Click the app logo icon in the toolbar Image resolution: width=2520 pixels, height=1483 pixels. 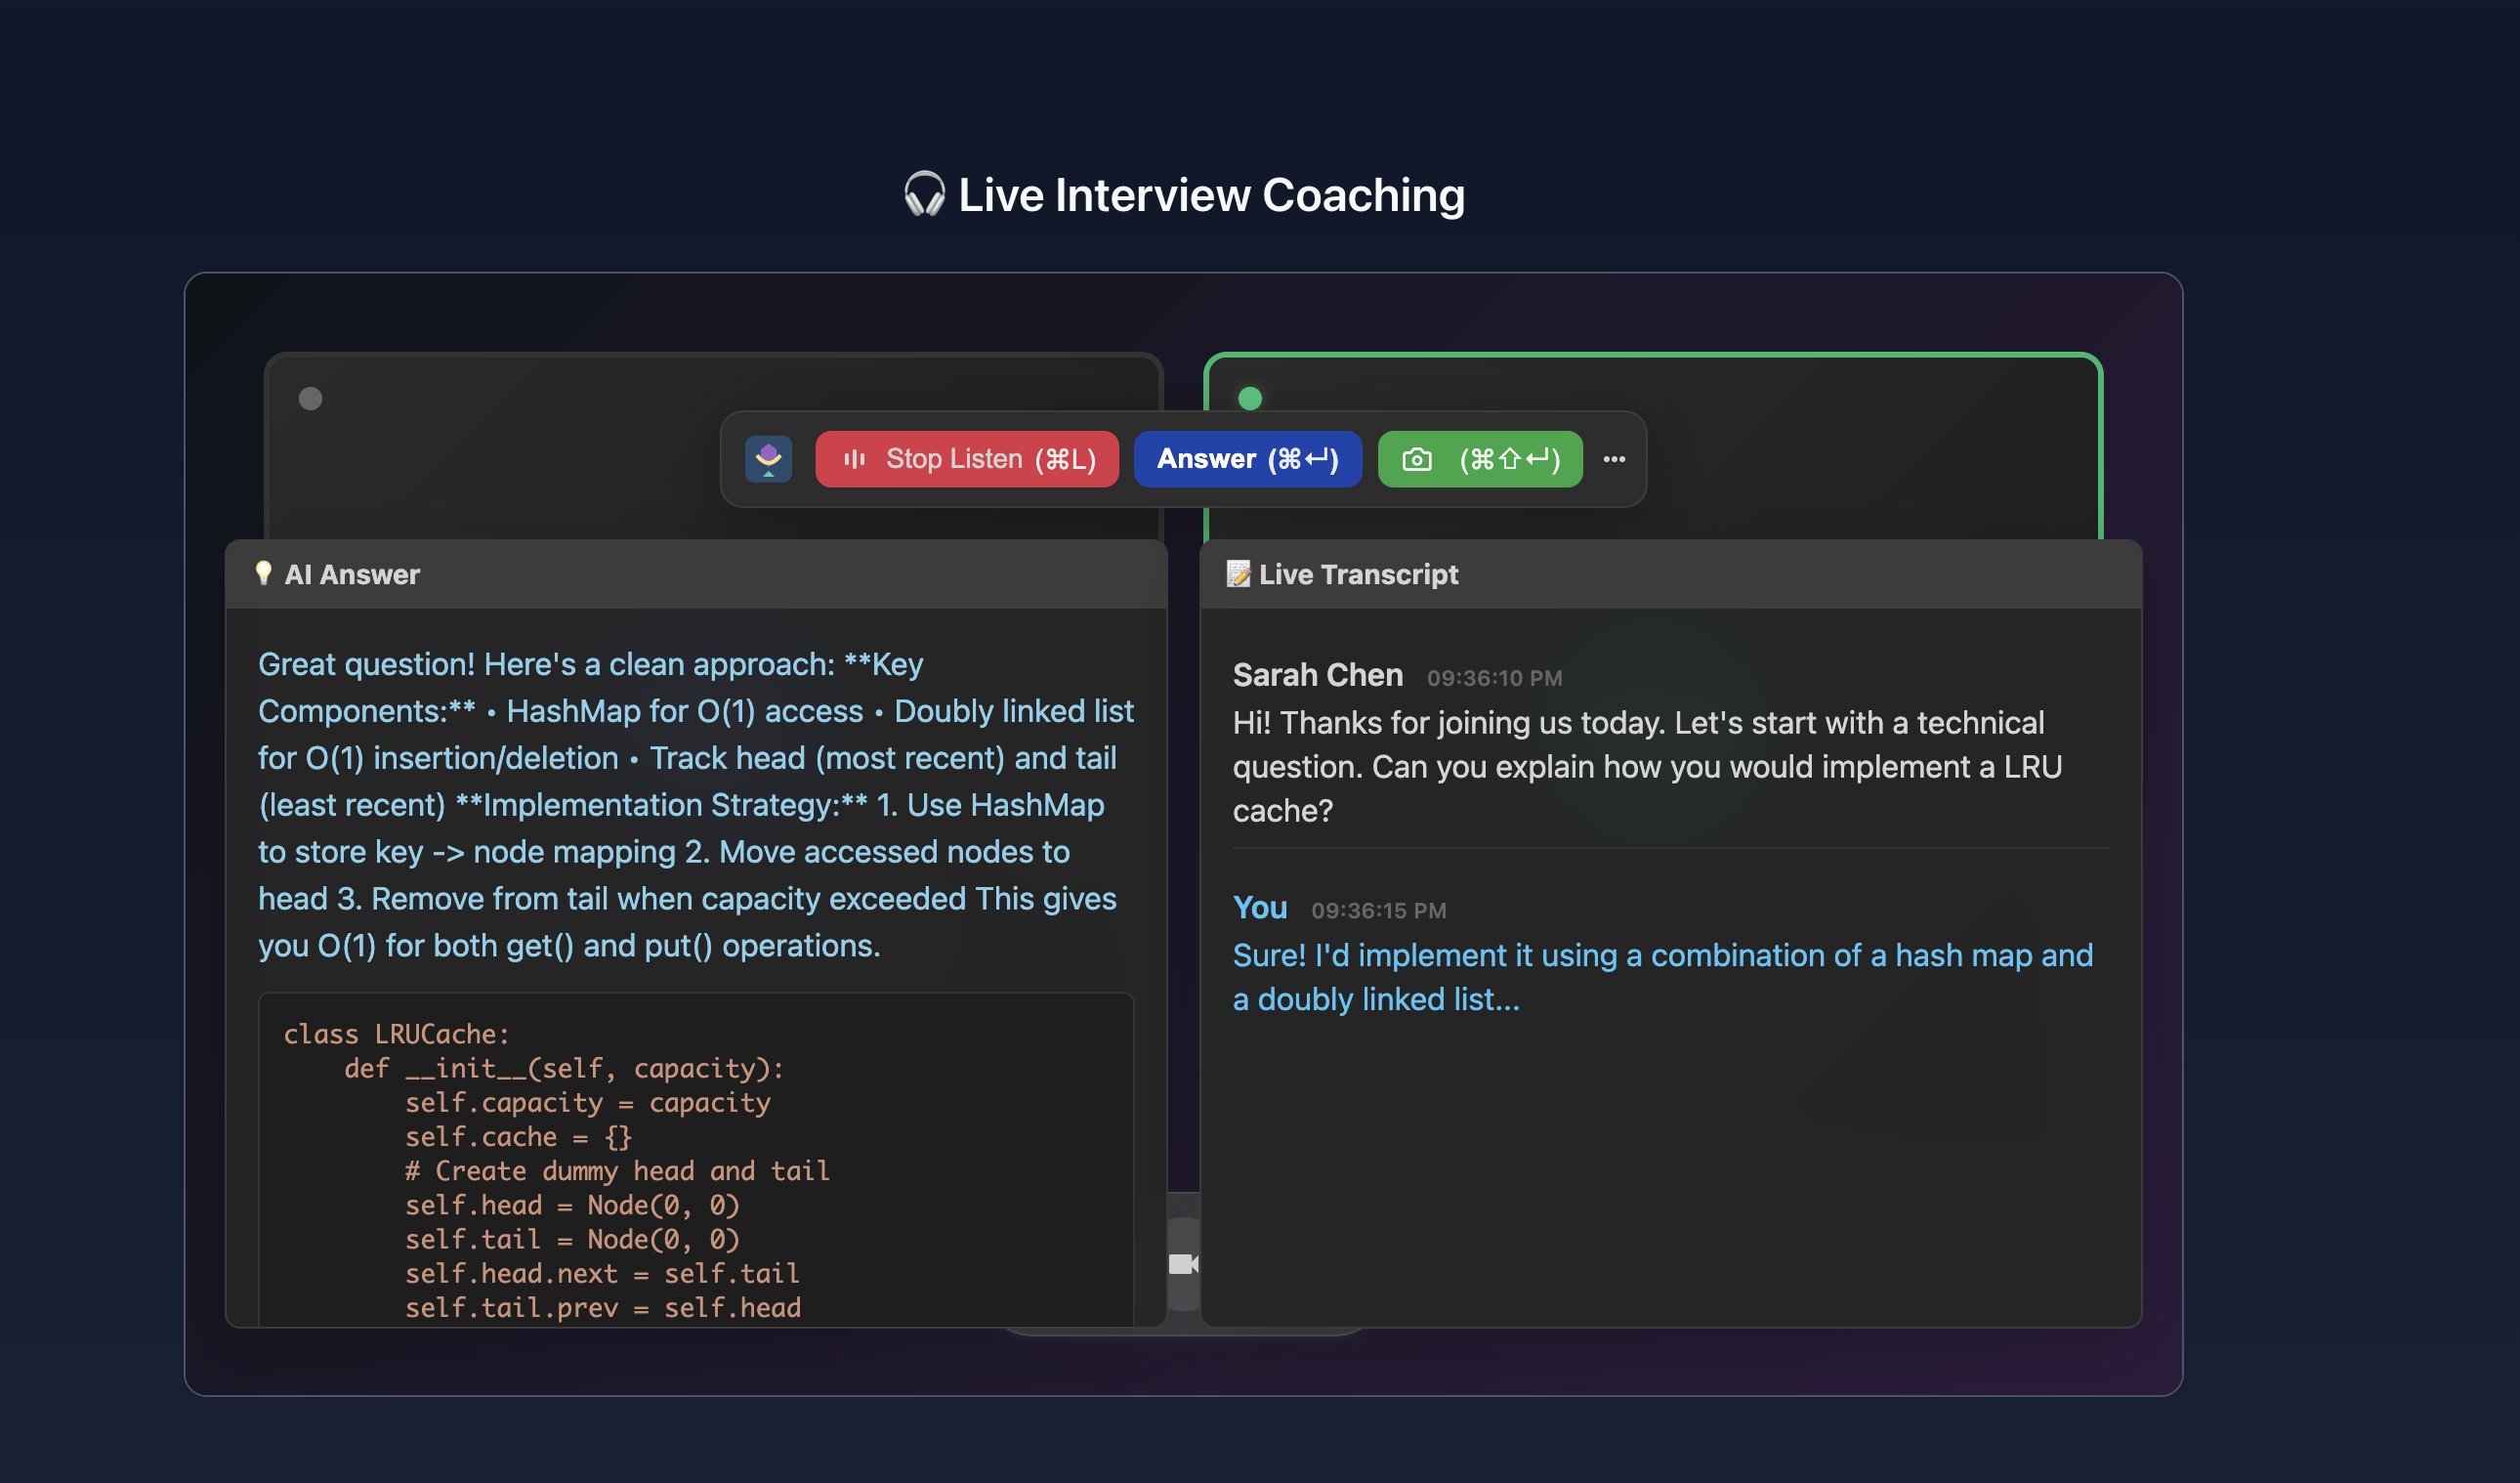[x=768, y=459]
